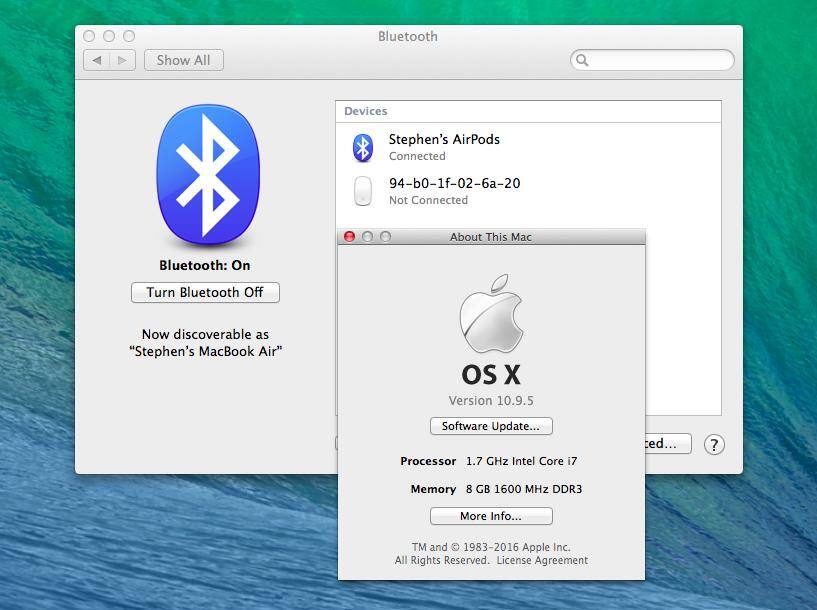Click the back navigation arrow
This screenshot has height=610, width=817.
(x=97, y=60)
